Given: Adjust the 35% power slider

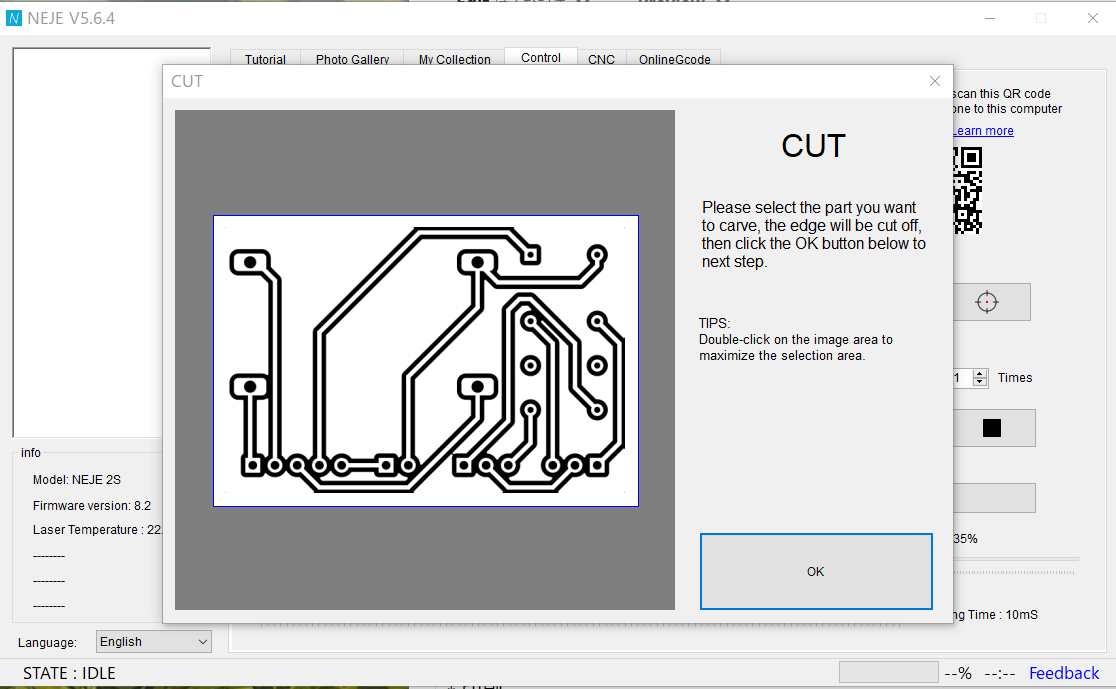Looking at the screenshot, I should click(x=1015, y=559).
